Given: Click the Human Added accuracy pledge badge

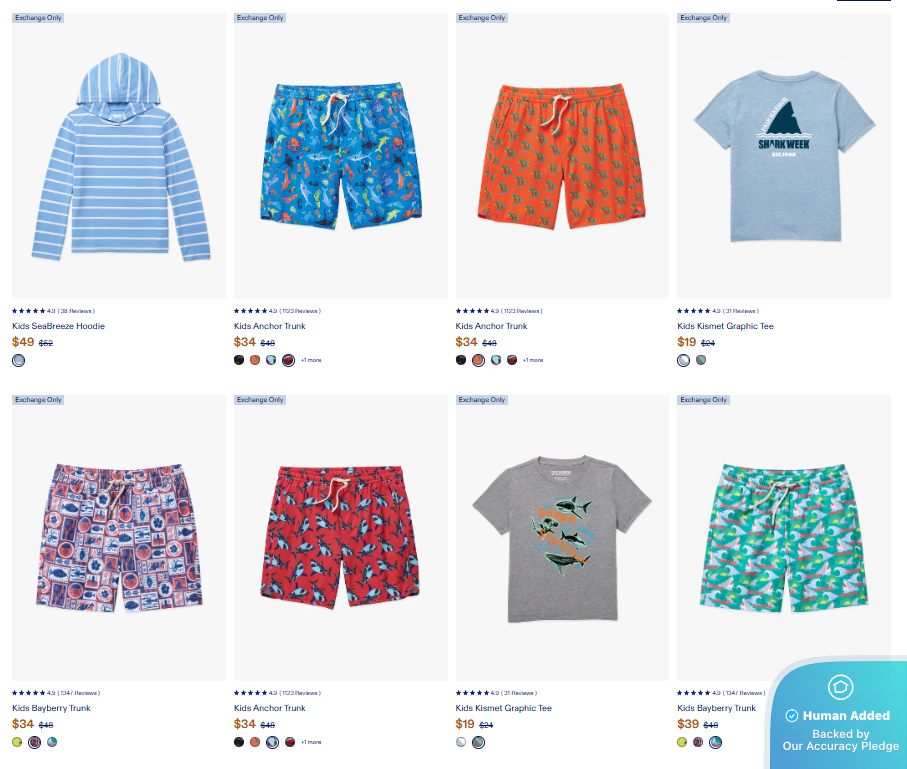Looking at the screenshot, I should click(840, 716).
